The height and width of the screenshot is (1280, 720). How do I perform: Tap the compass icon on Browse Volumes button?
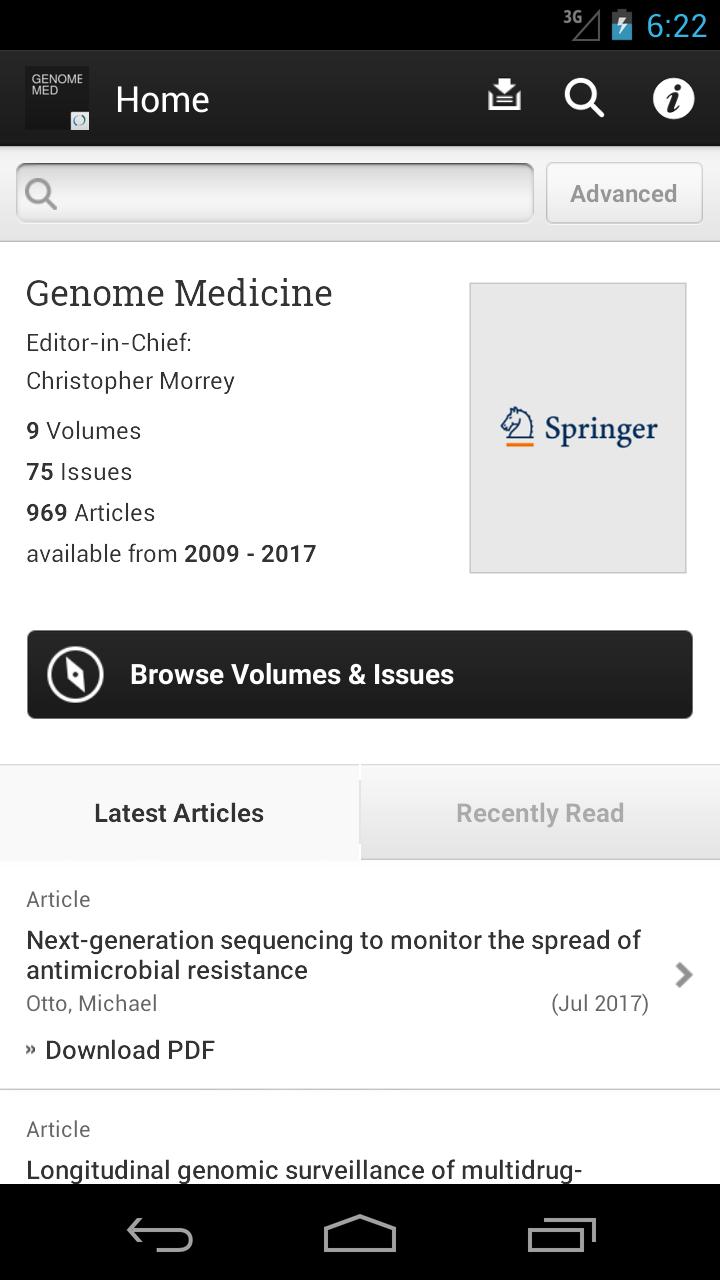74,674
